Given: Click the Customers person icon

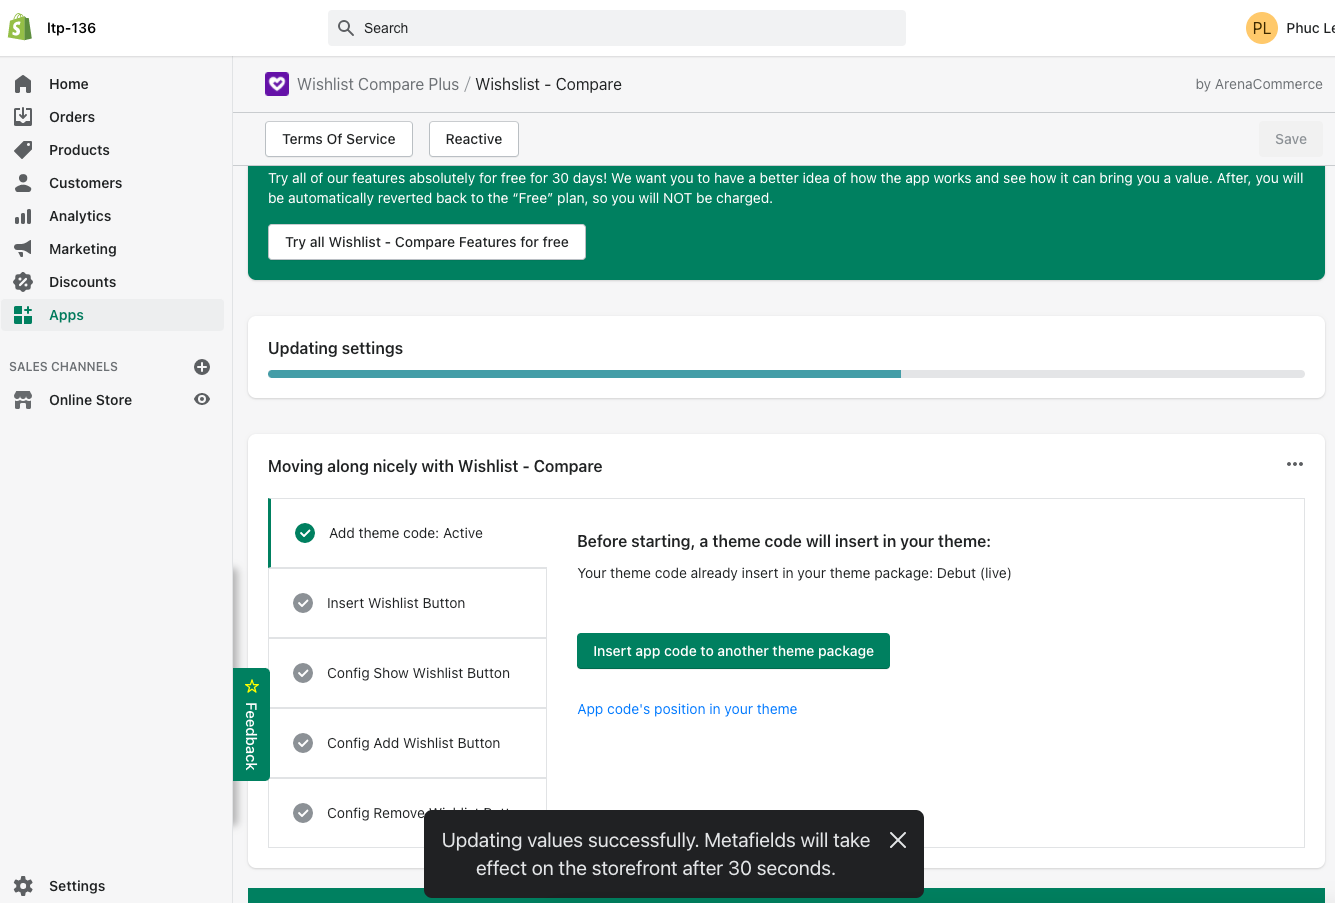Looking at the screenshot, I should point(23,183).
